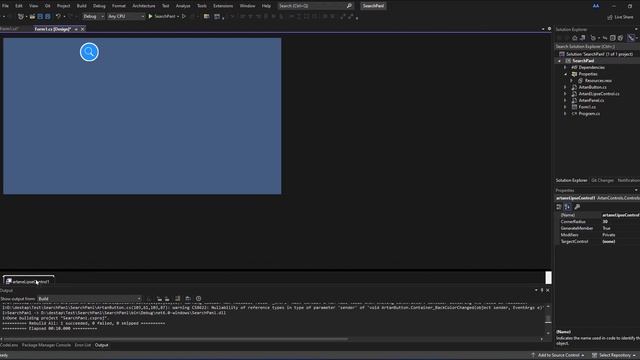
Task: Click the Search Solution Explorer field
Action: [597, 47]
